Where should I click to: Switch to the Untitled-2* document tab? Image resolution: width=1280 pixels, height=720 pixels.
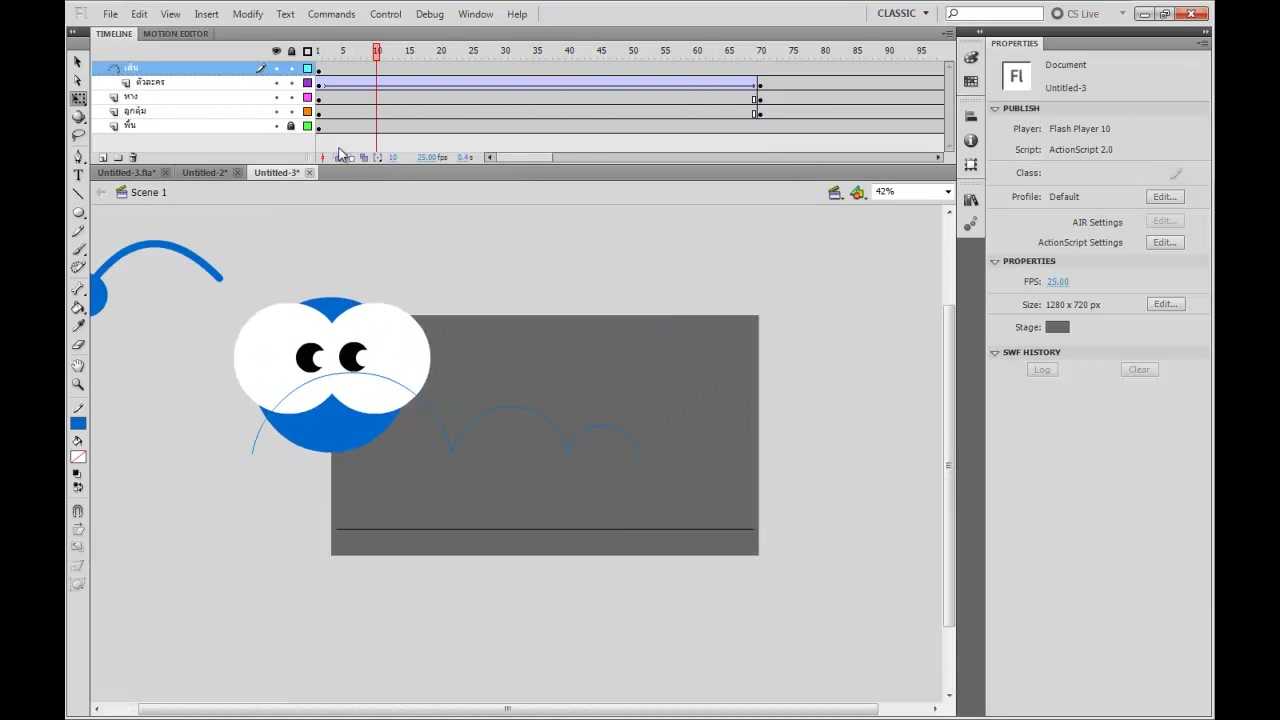point(205,173)
